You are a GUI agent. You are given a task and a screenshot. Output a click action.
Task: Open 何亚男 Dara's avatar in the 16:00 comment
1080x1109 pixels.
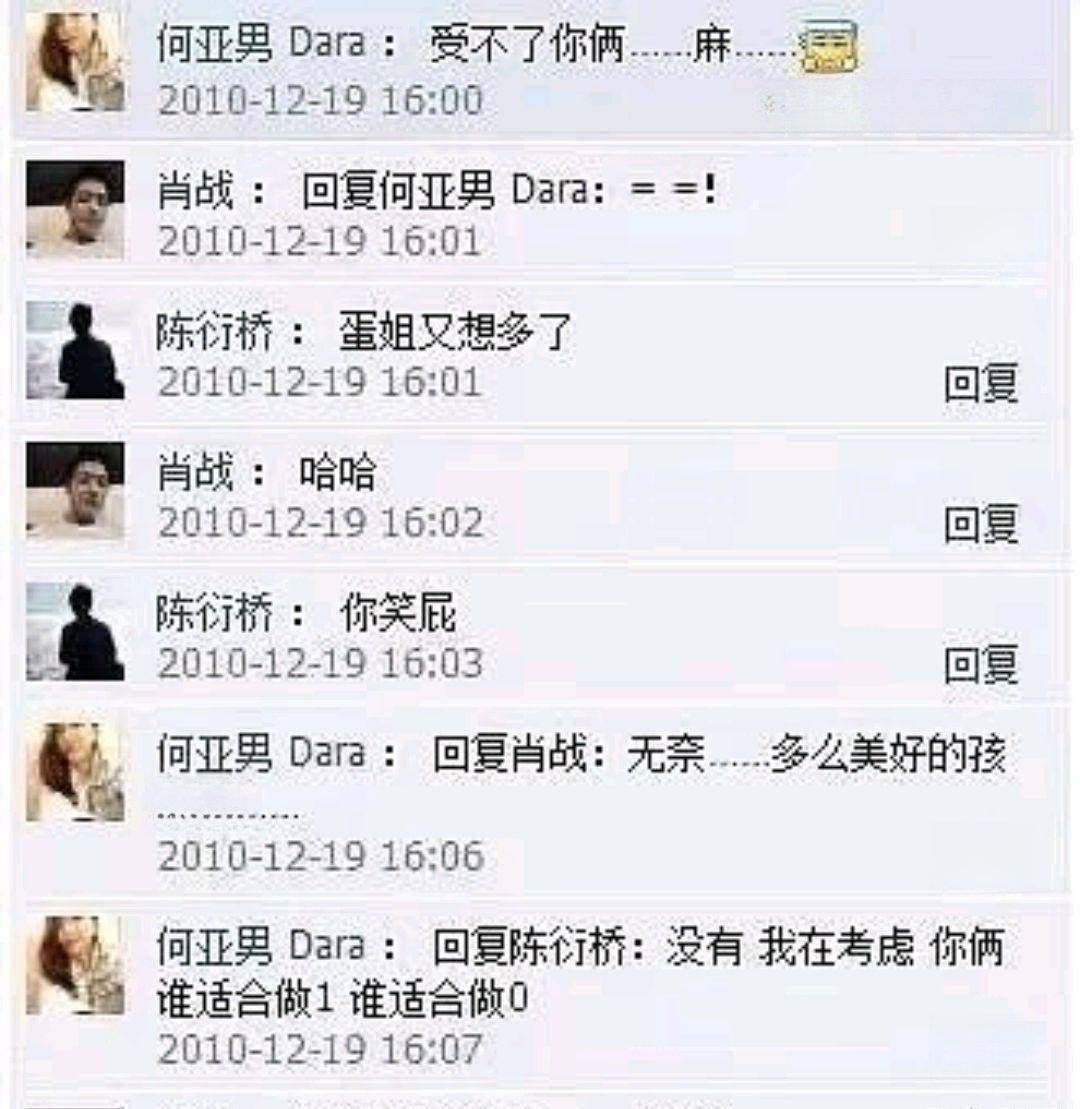click(75, 62)
